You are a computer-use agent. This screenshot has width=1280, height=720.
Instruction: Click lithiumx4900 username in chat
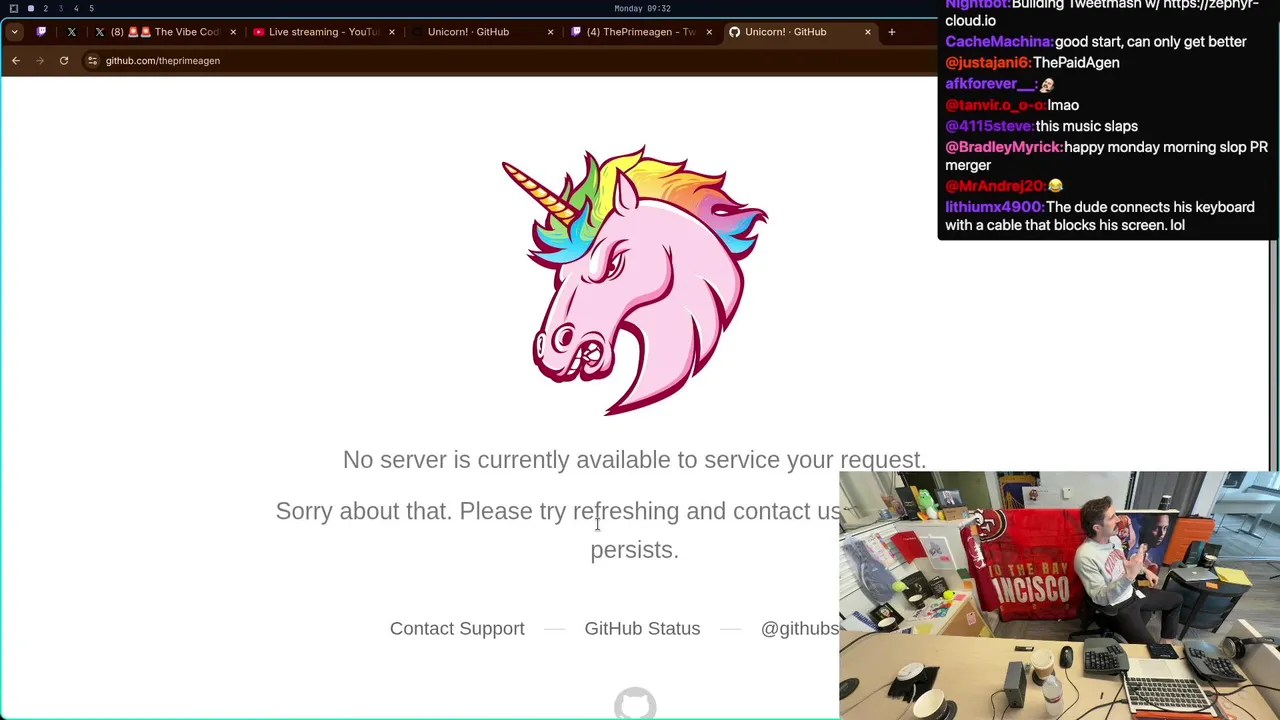995,207
